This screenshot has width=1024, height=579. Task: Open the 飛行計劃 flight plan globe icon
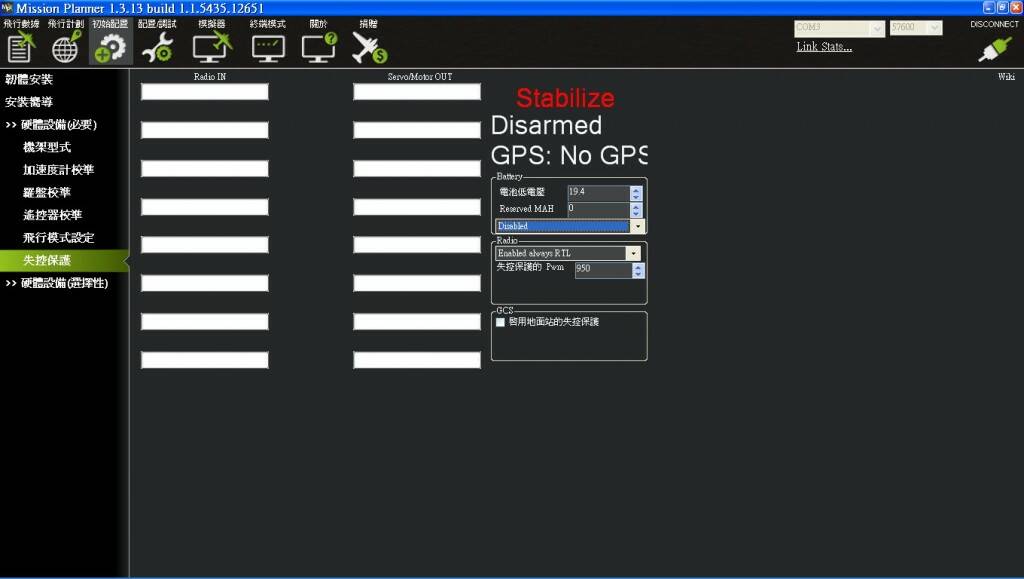pyautogui.click(x=66, y=46)
